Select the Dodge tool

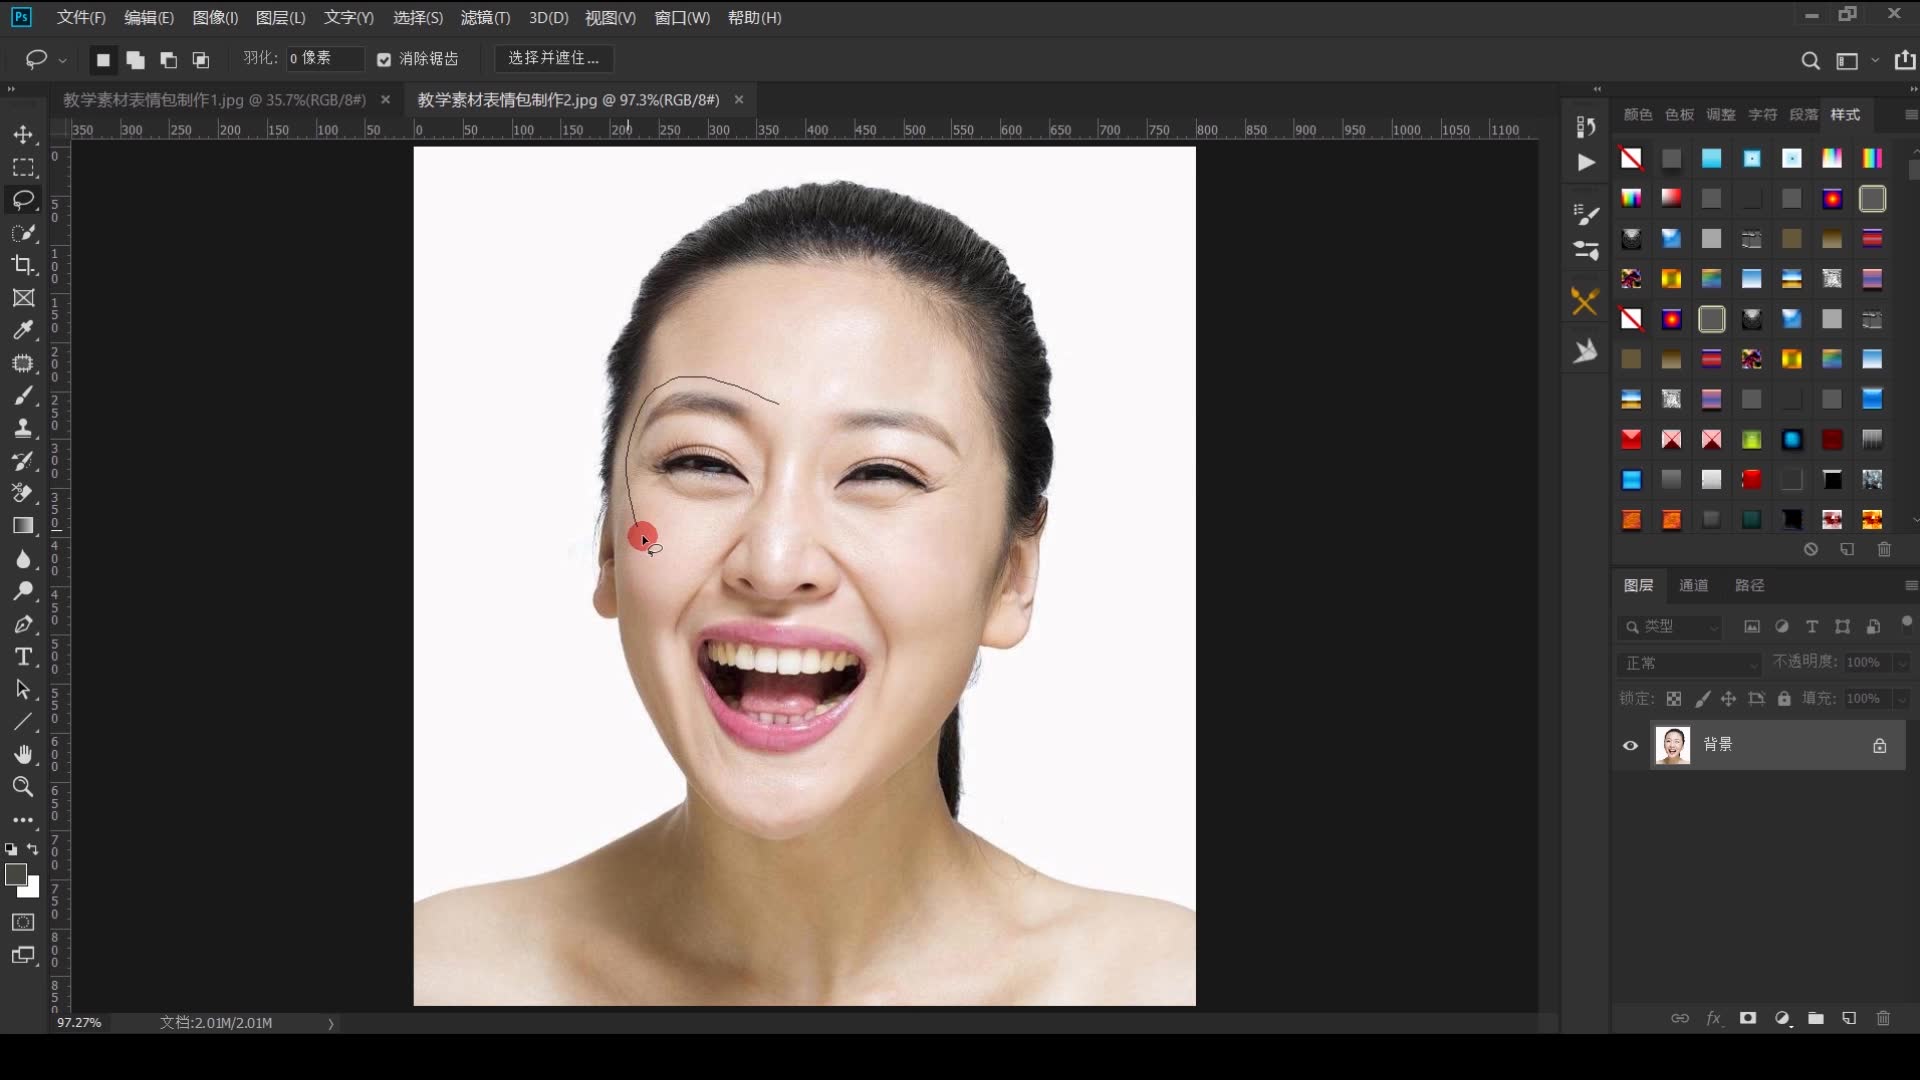point(23,591)
